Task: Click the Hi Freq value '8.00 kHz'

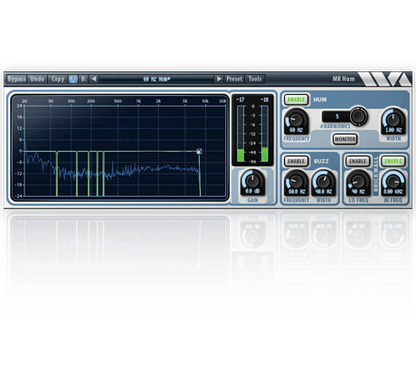Action: (393, 192)
